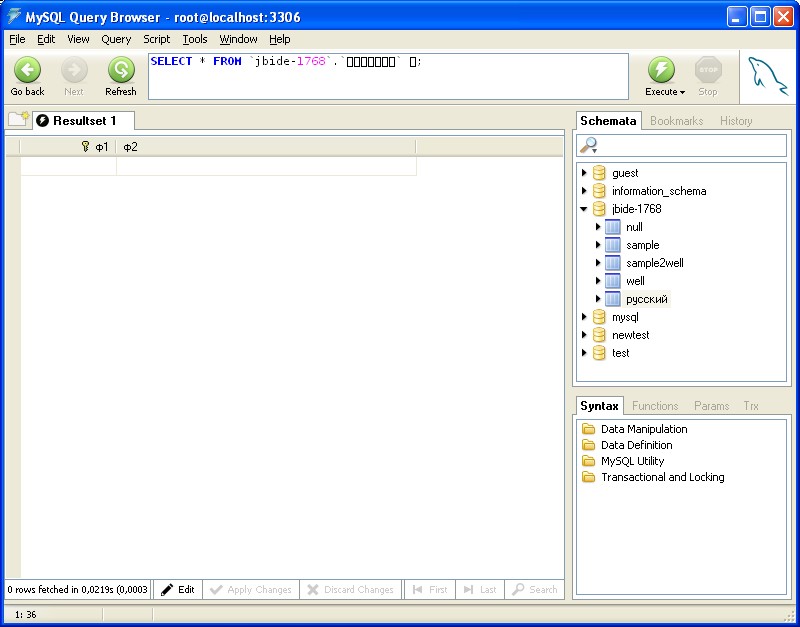Select the null table icon
The height and width of the screenshot is (627, 800).
[613, 227]
